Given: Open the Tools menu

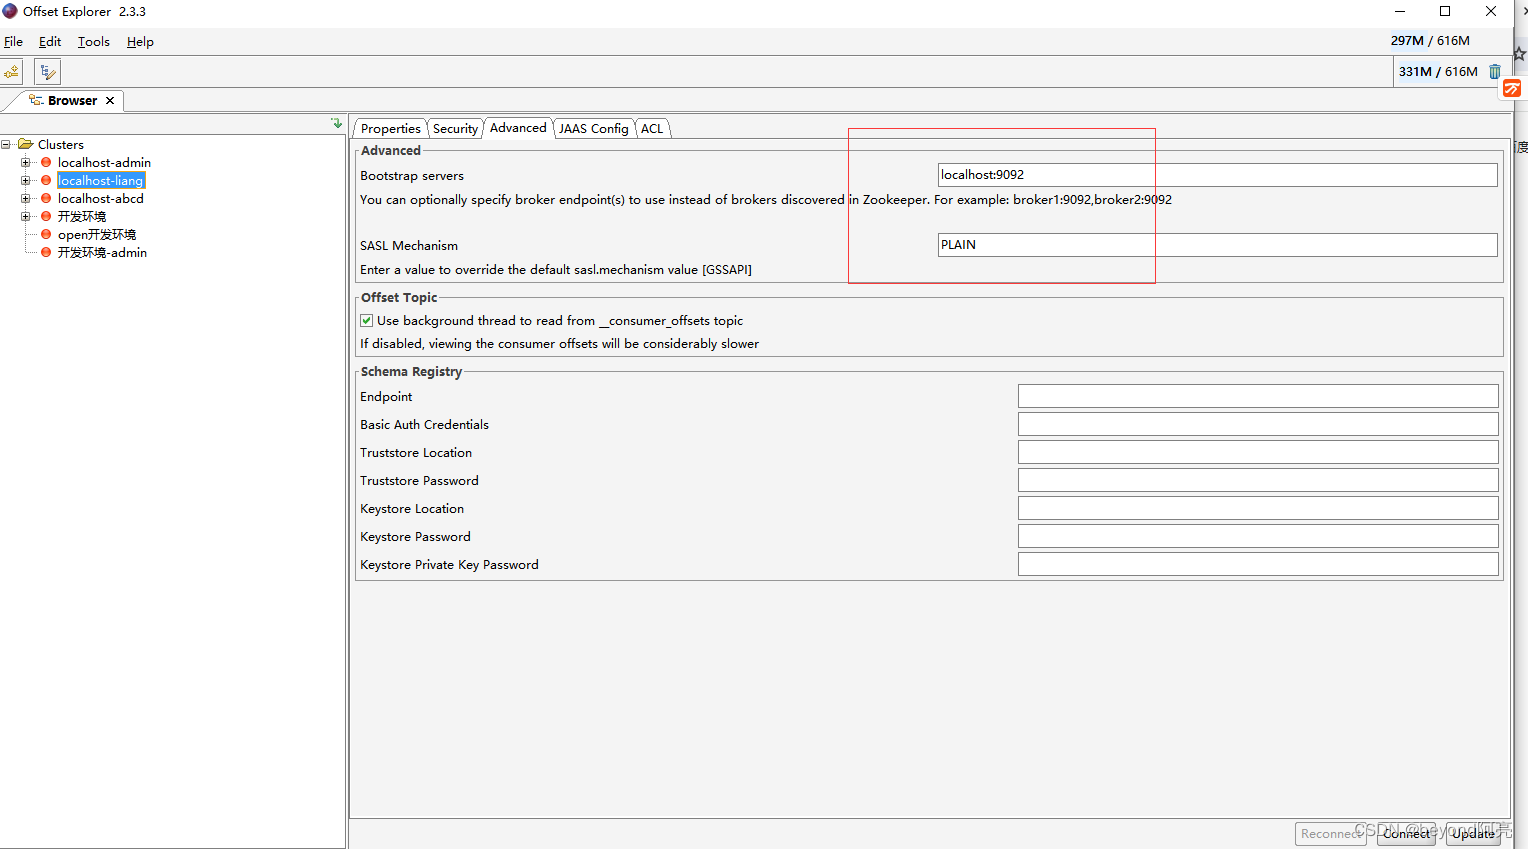Looking at the screenshot, I should tap(94, 41).
